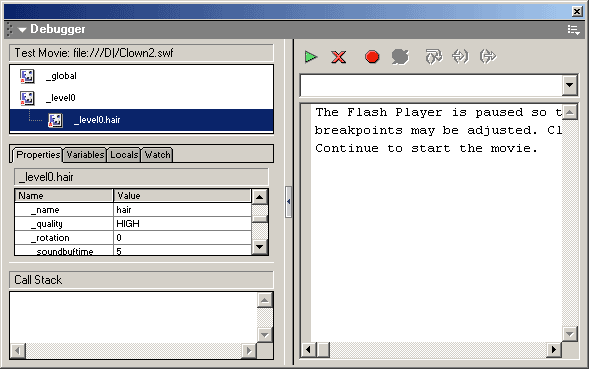
Task: Click the Call Stack scroll up arrow
Action: (264, 300)
